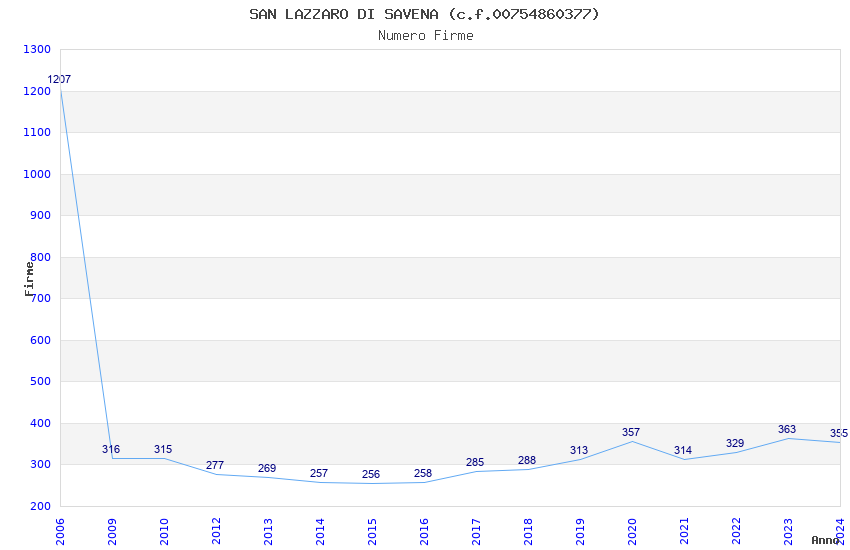
Task: Click the data label 355
Action: [x=839, y=433]
